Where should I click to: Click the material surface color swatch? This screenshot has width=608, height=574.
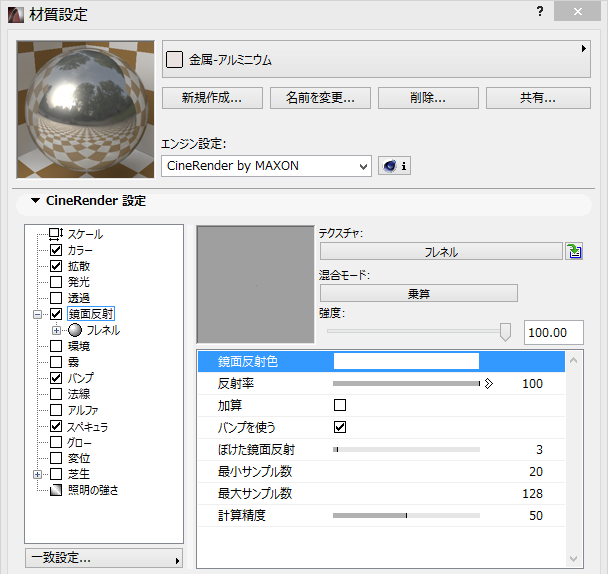coord(174,60)
